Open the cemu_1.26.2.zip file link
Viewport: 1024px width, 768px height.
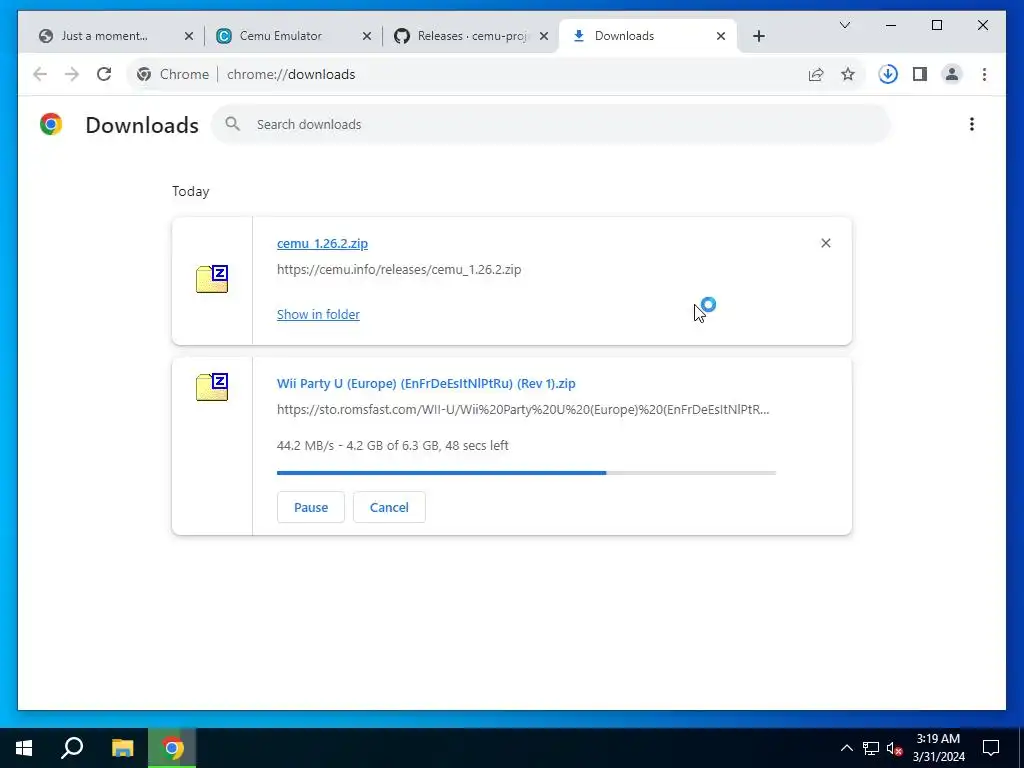pyautogui.click(x=322, y=243)
